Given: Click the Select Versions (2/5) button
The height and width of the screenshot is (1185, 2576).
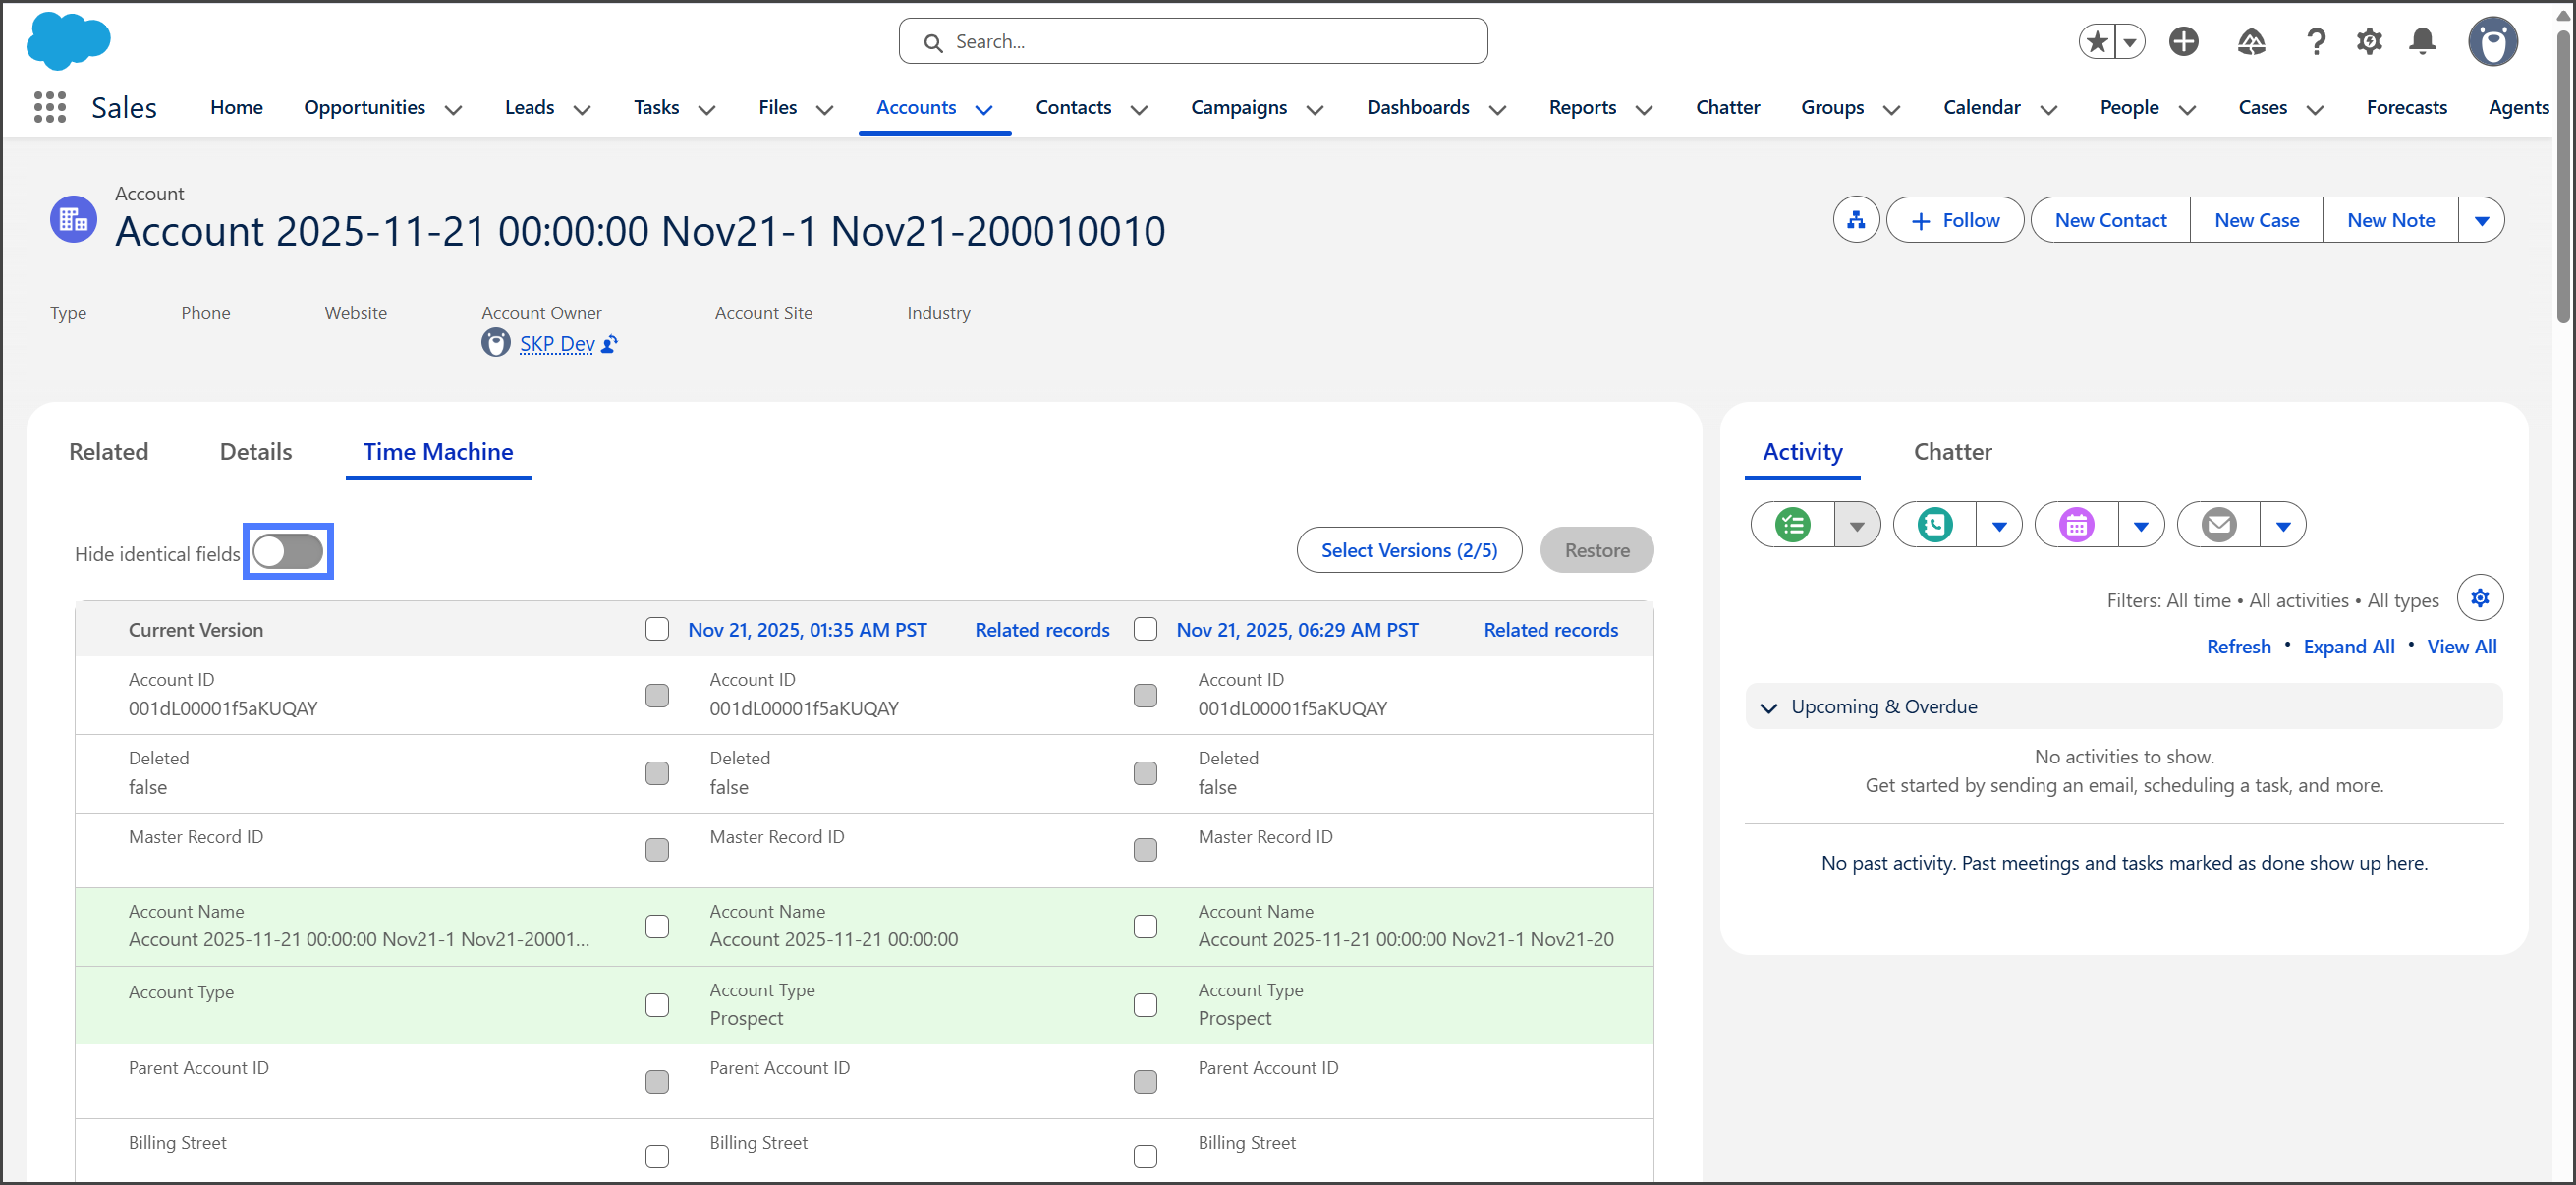Looking at the screenshot, I should pyautogui.click(x=1409, y=551).
